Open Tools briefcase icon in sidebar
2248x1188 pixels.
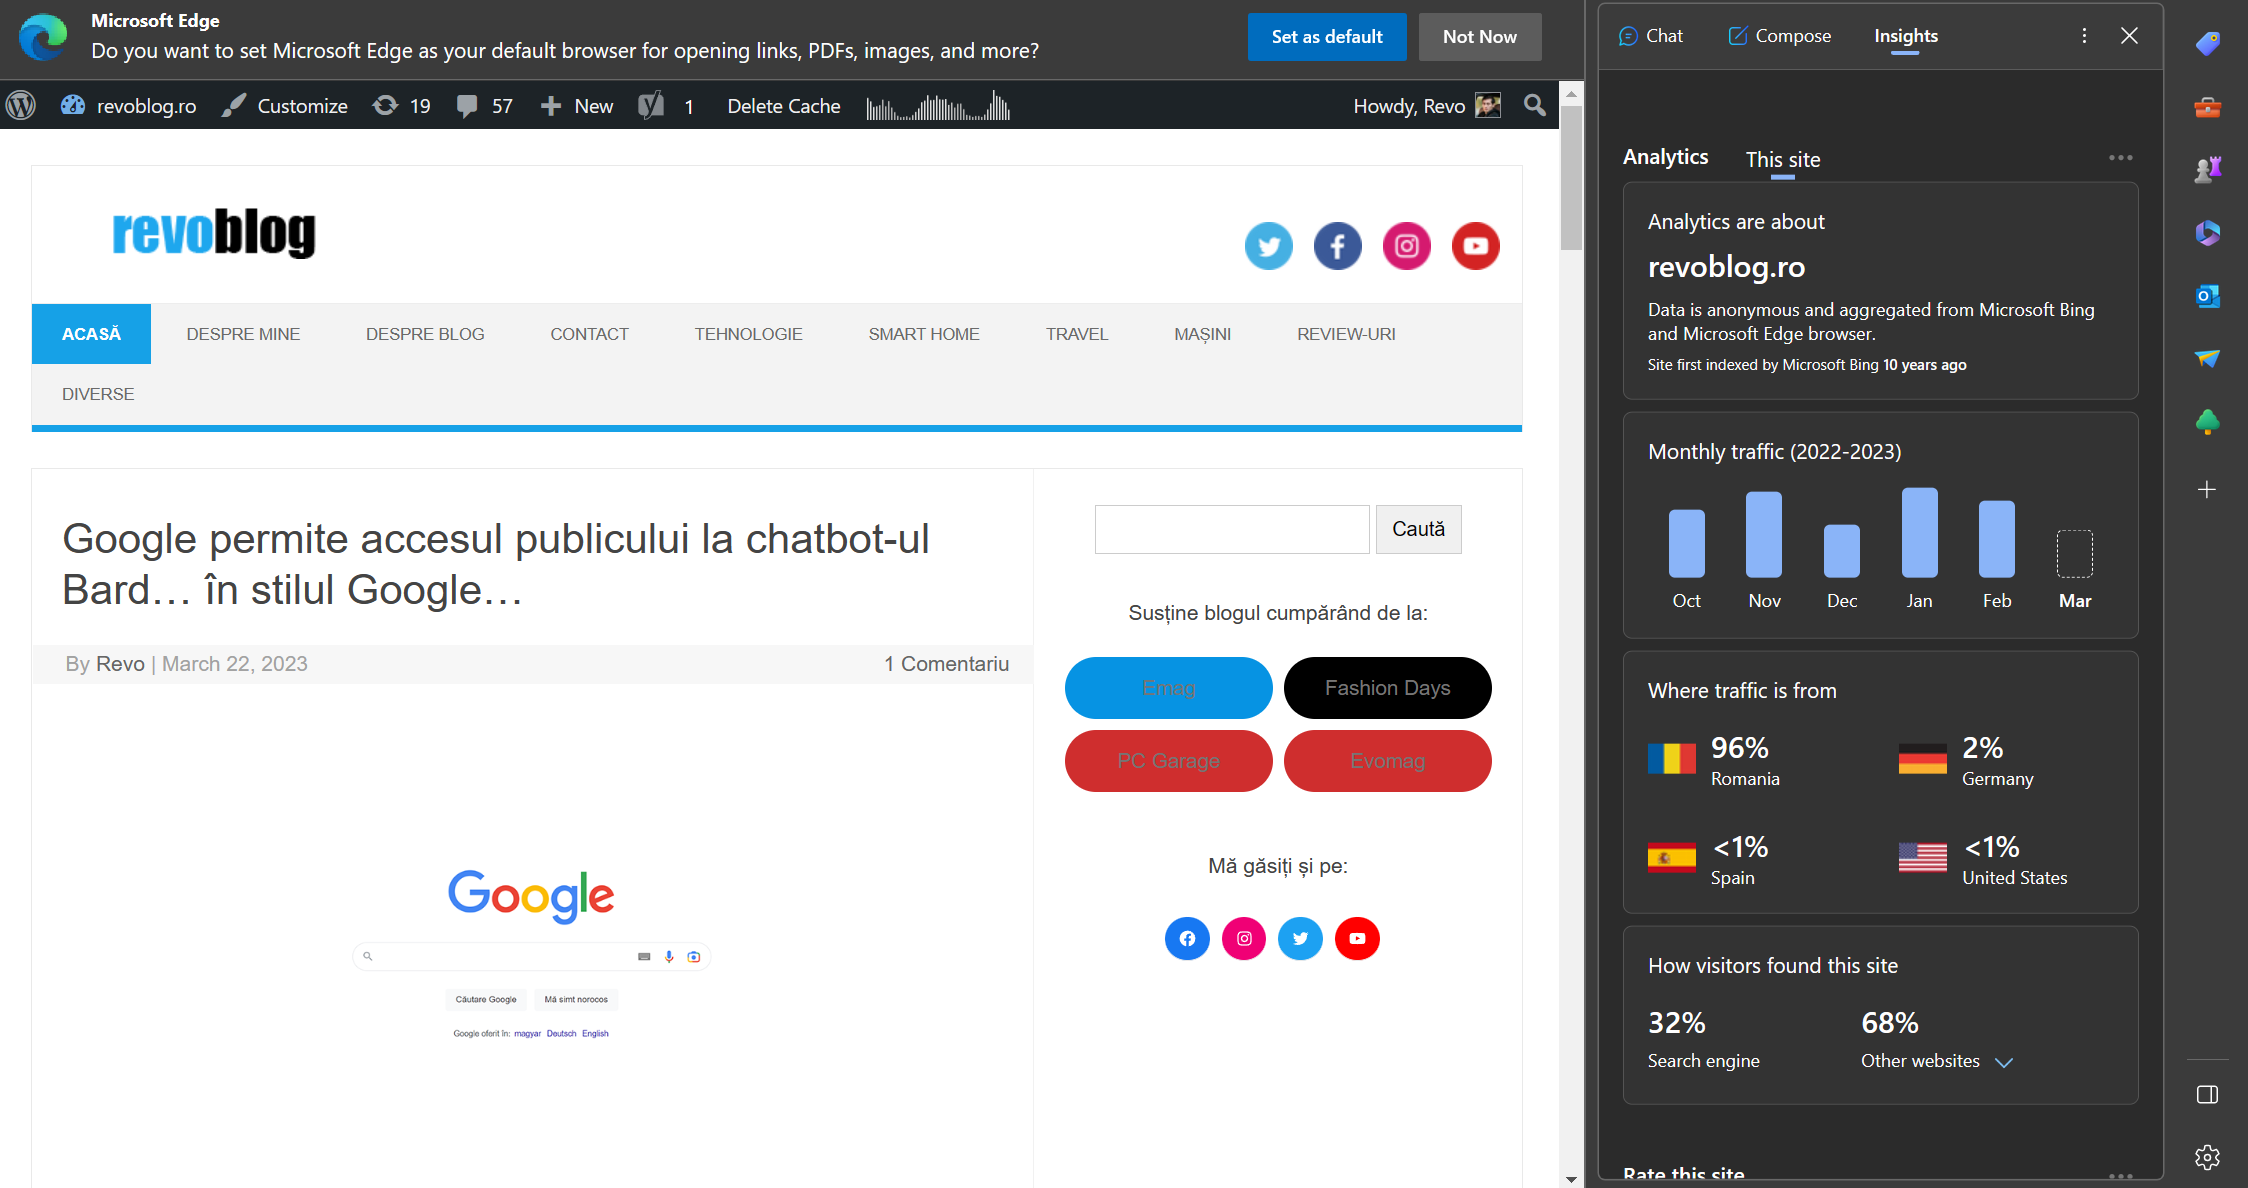[x=2207, y=107]
